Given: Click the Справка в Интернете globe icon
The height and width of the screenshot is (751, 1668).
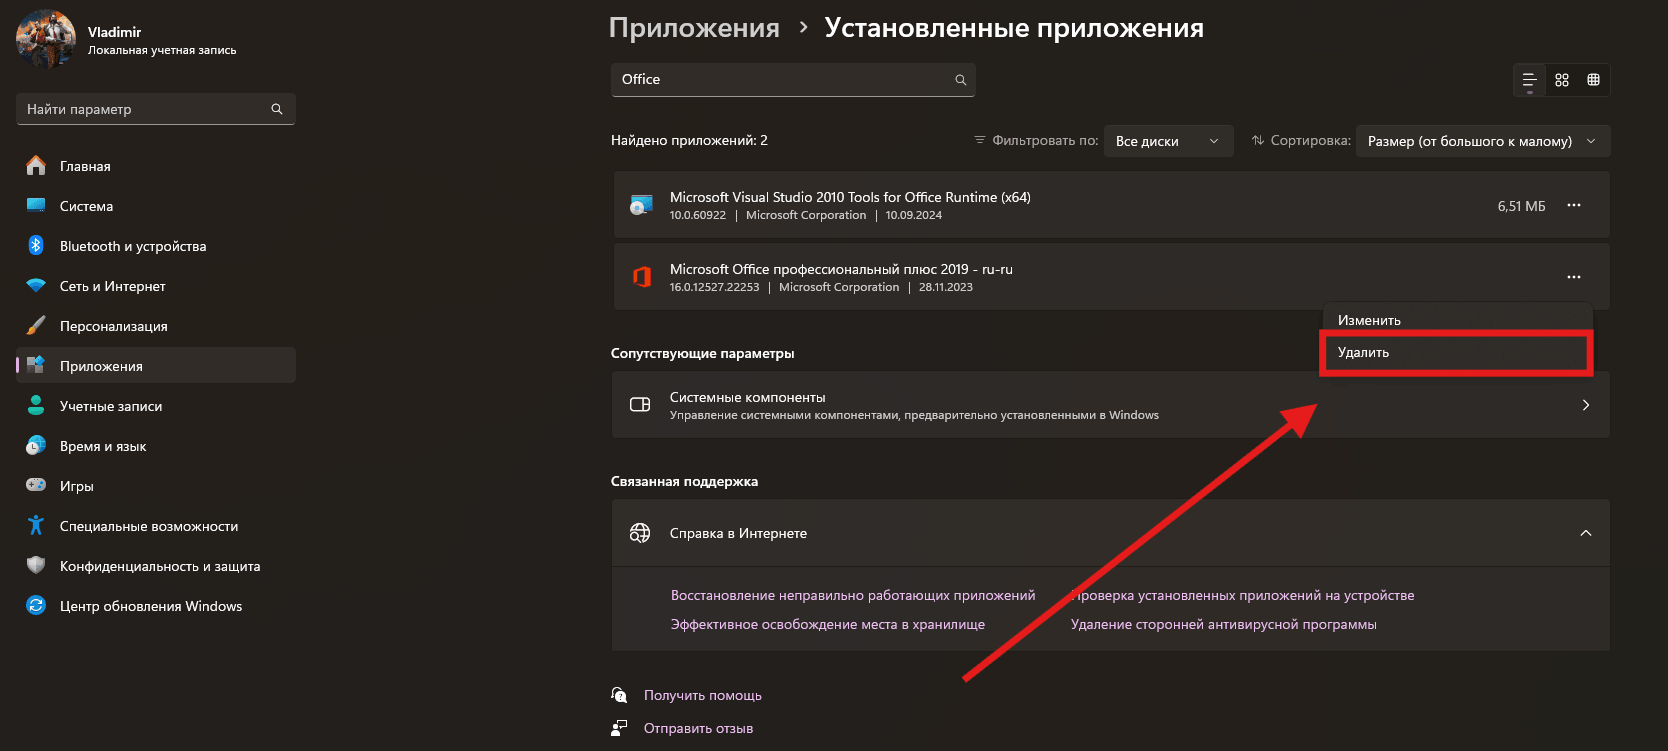Looking at the screenshot, I should click(x=640, y=533).
